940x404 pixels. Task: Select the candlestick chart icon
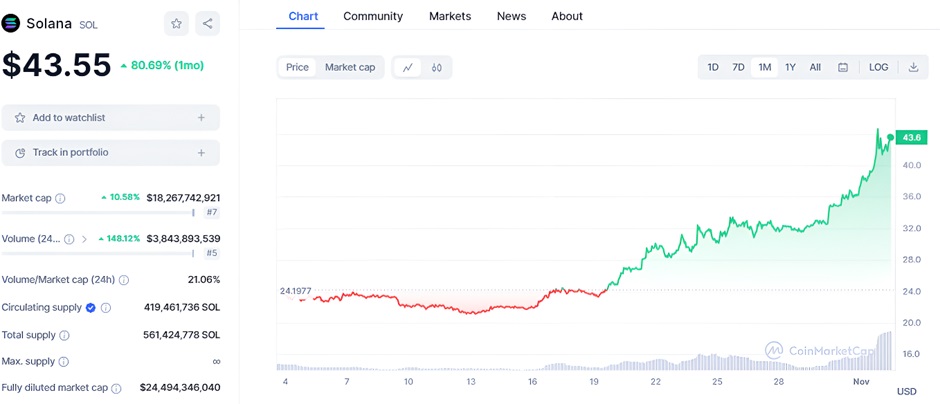coord(437,67)
